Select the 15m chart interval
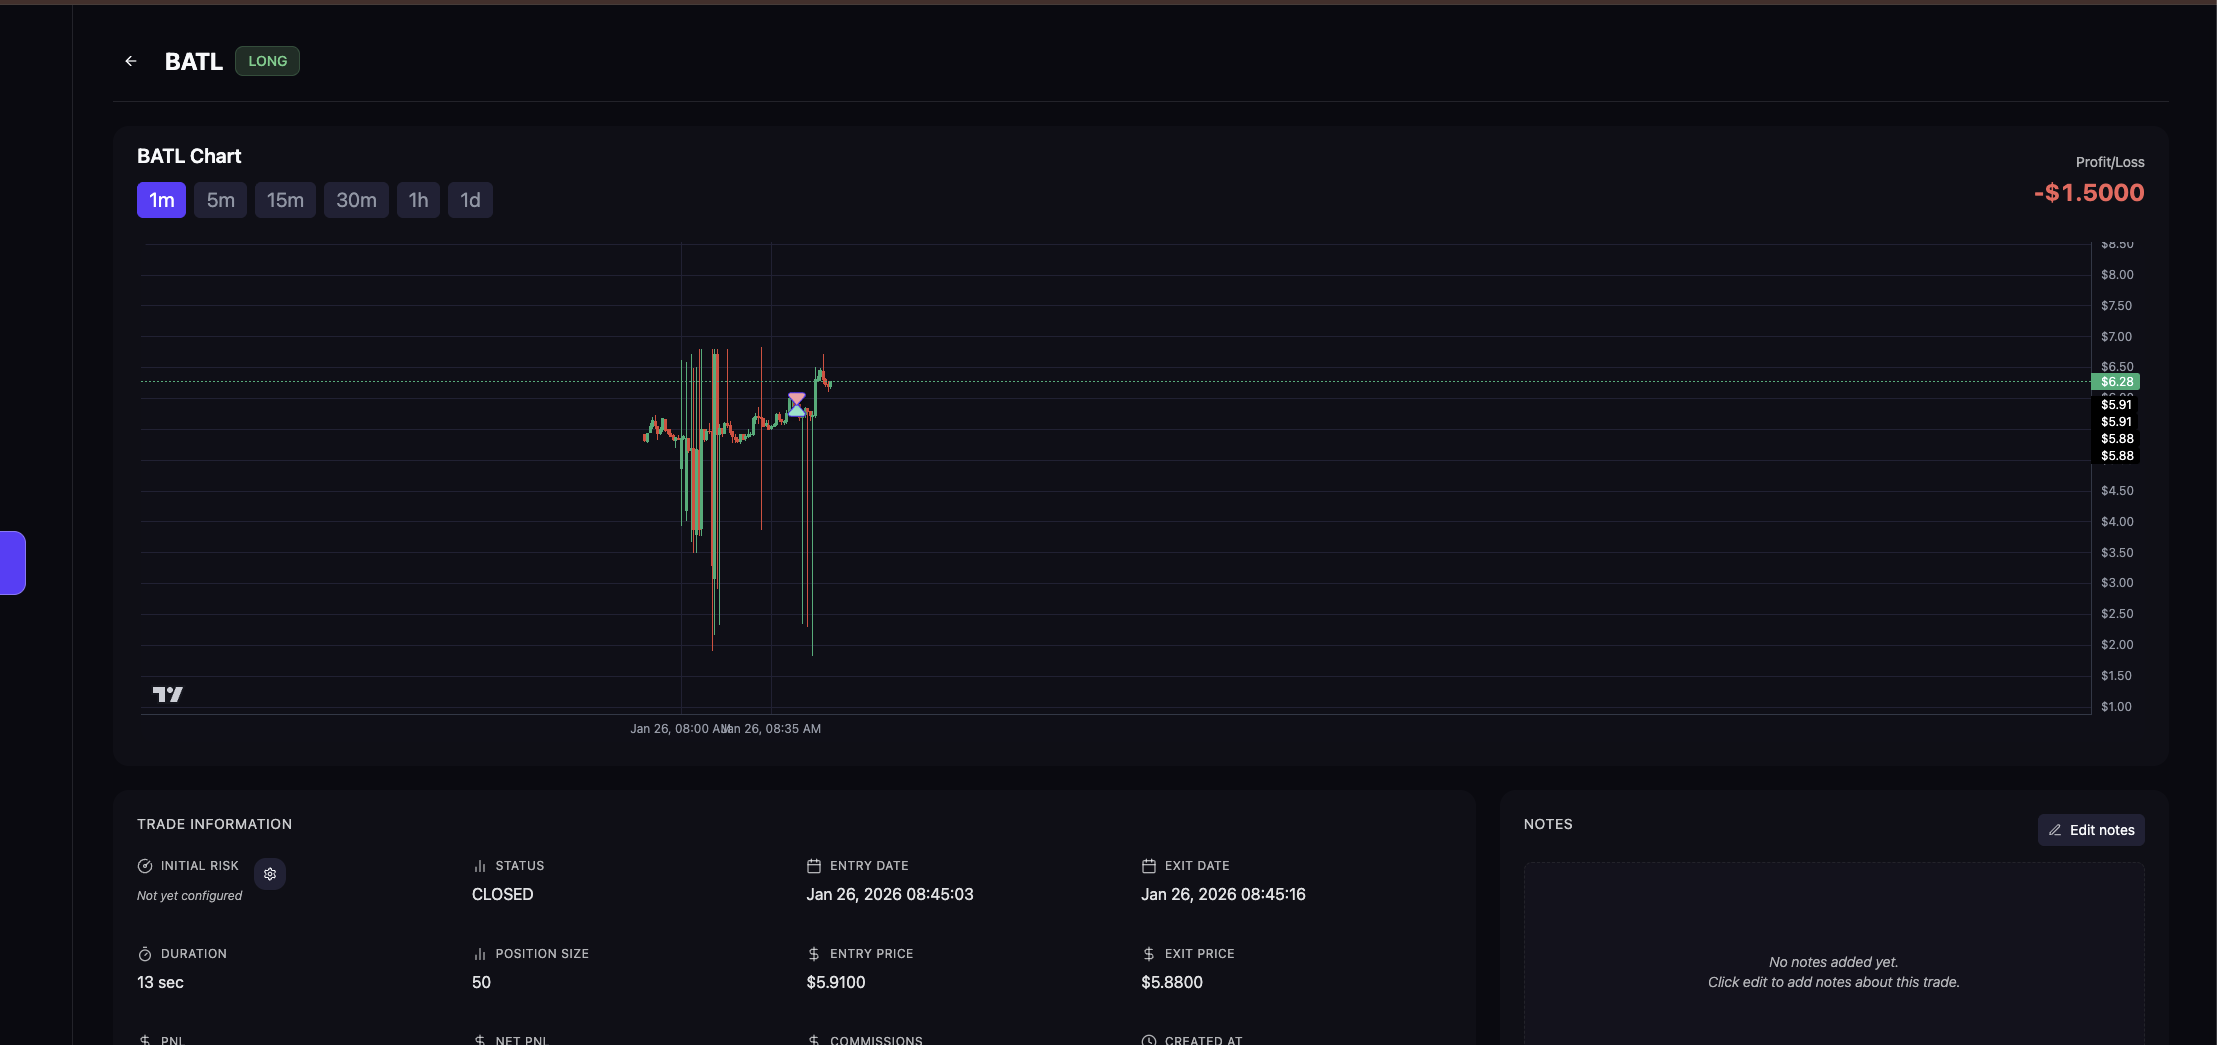2217x1045 pixels. [285, 200]
